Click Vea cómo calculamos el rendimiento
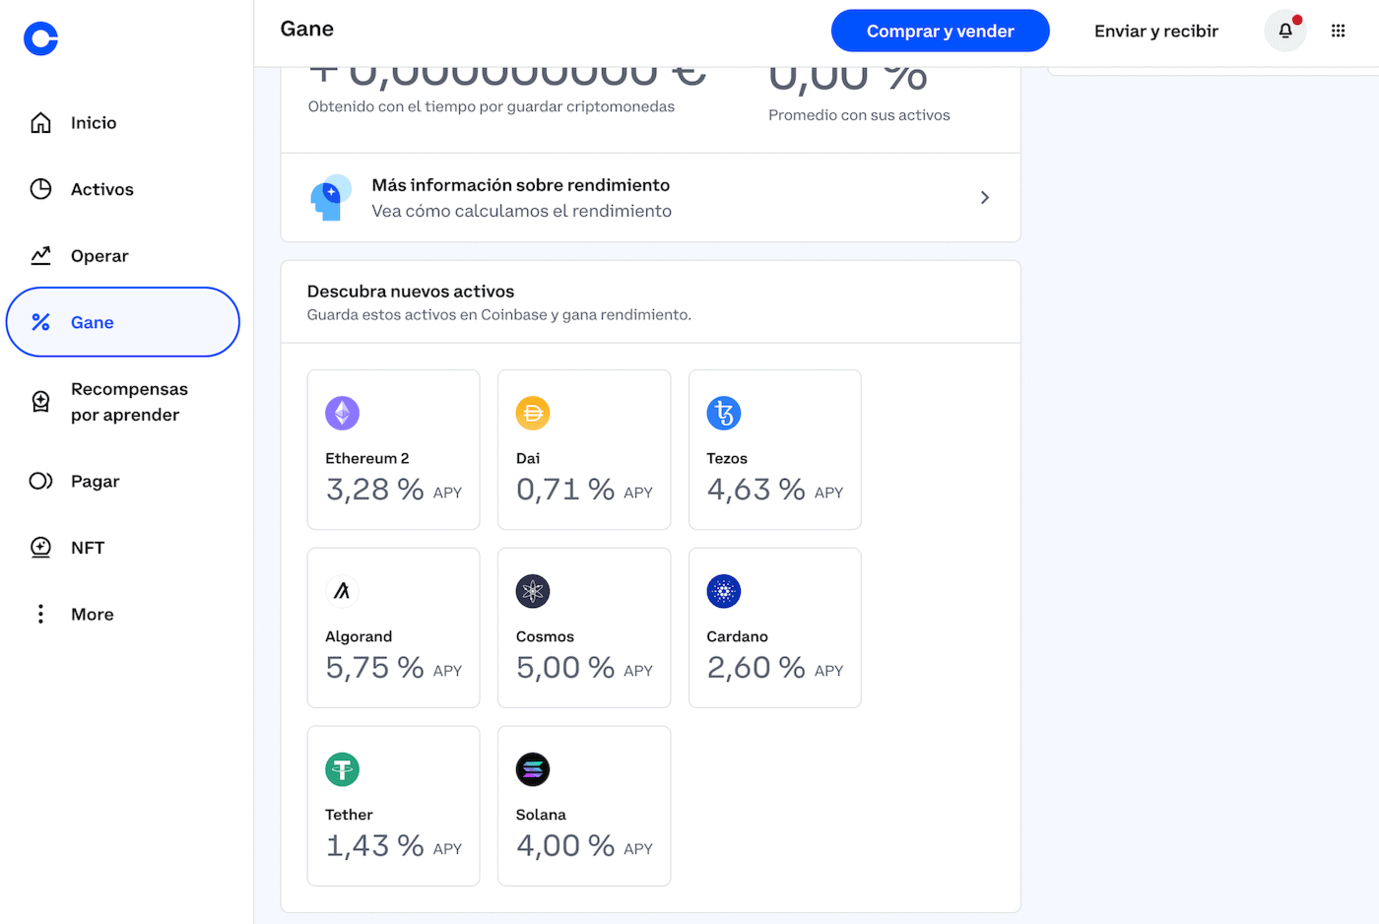Screen dimensions: 1379x924 click(522, 211)
